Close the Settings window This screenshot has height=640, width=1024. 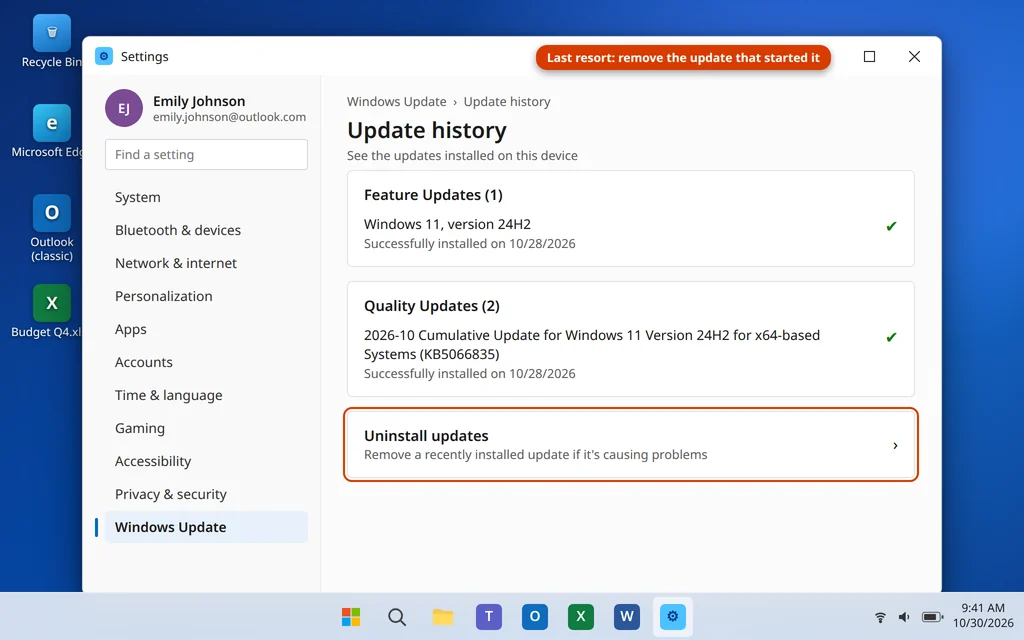pos(914,57)
